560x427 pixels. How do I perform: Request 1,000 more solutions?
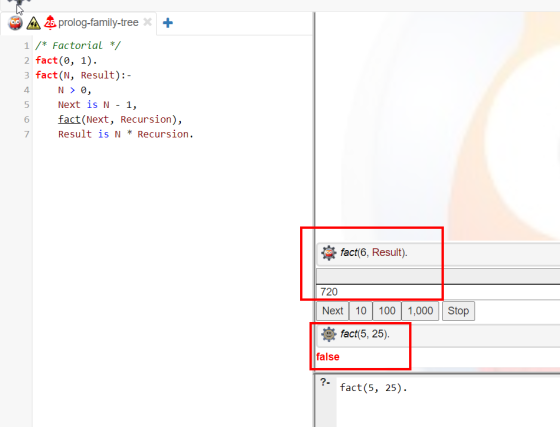point(420,311)
